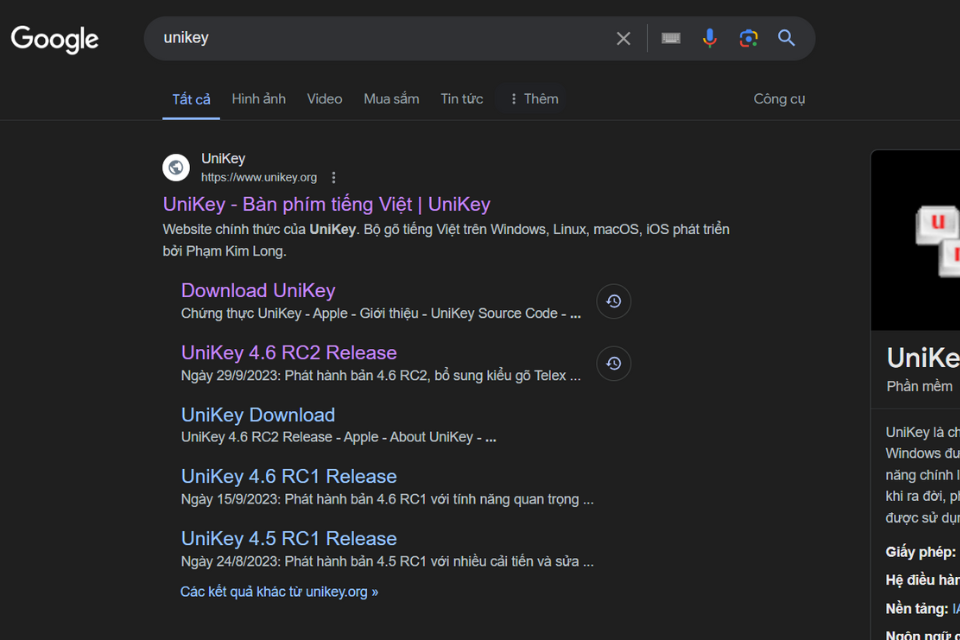This screenshot has width=960, height=640.
Task: Click Các kết quả khác từ unikey.org
Action: coord(279,591)
